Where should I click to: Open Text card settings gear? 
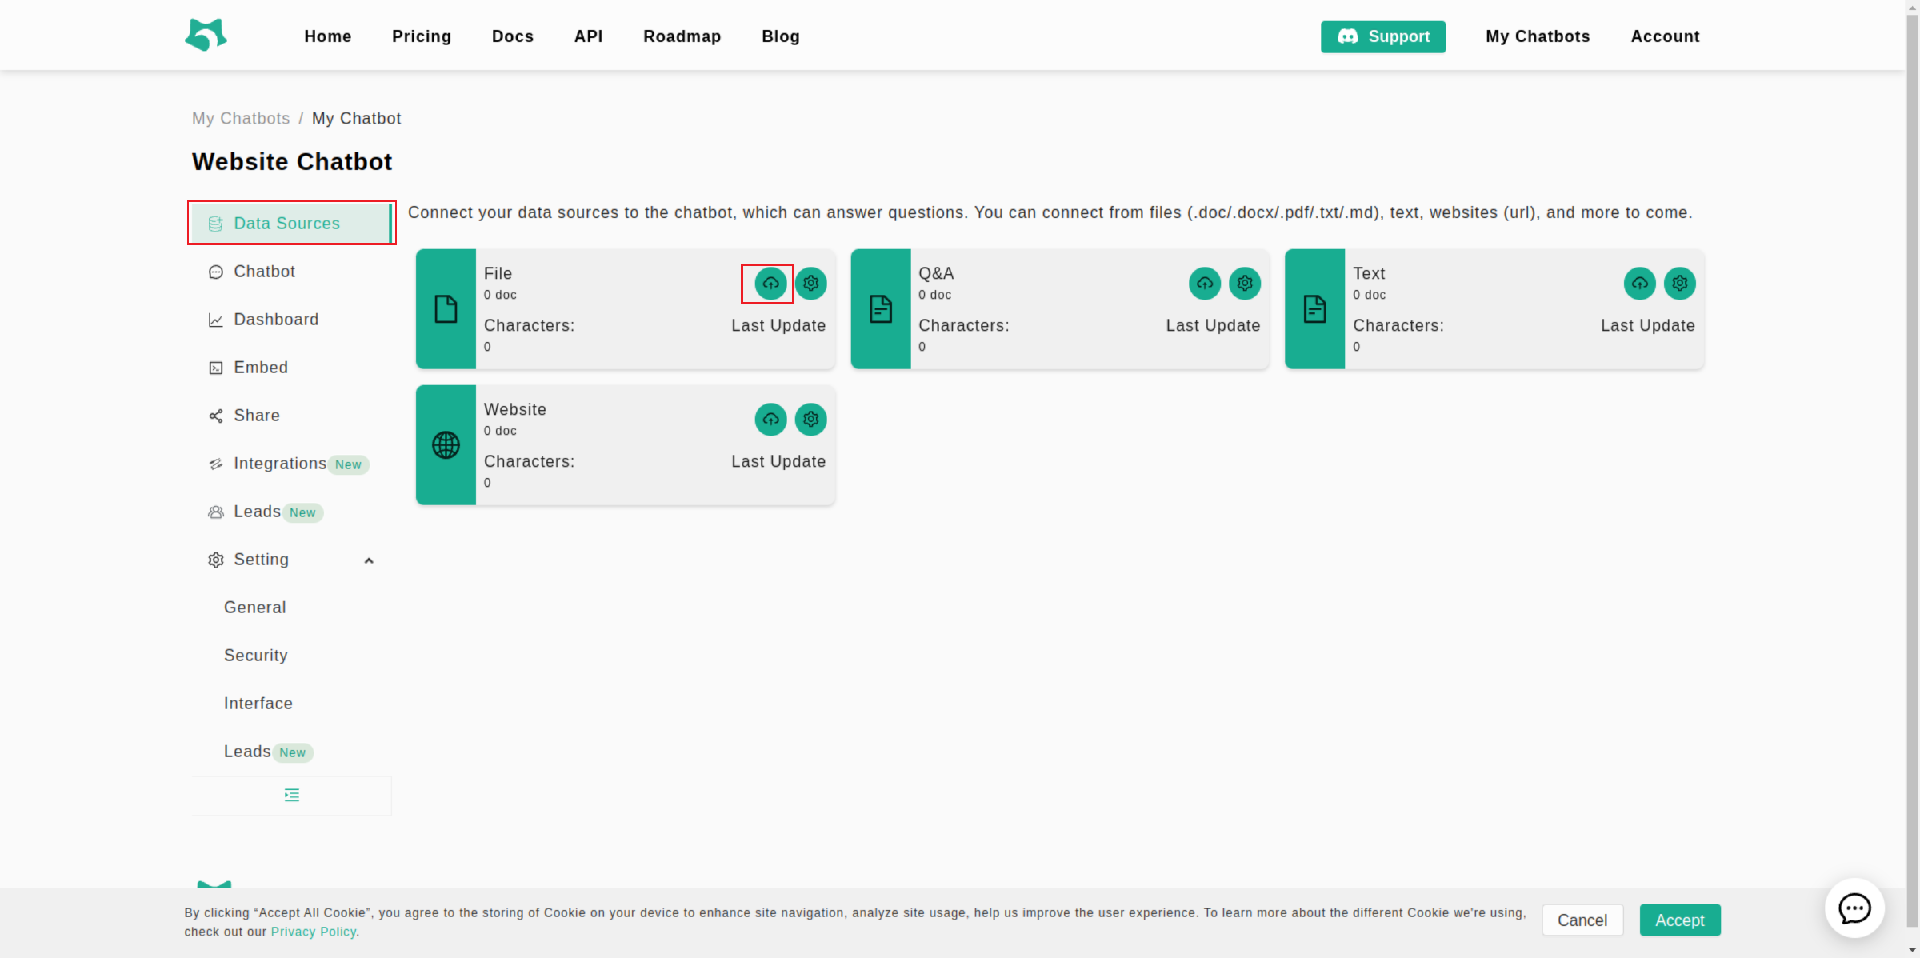1680,284
